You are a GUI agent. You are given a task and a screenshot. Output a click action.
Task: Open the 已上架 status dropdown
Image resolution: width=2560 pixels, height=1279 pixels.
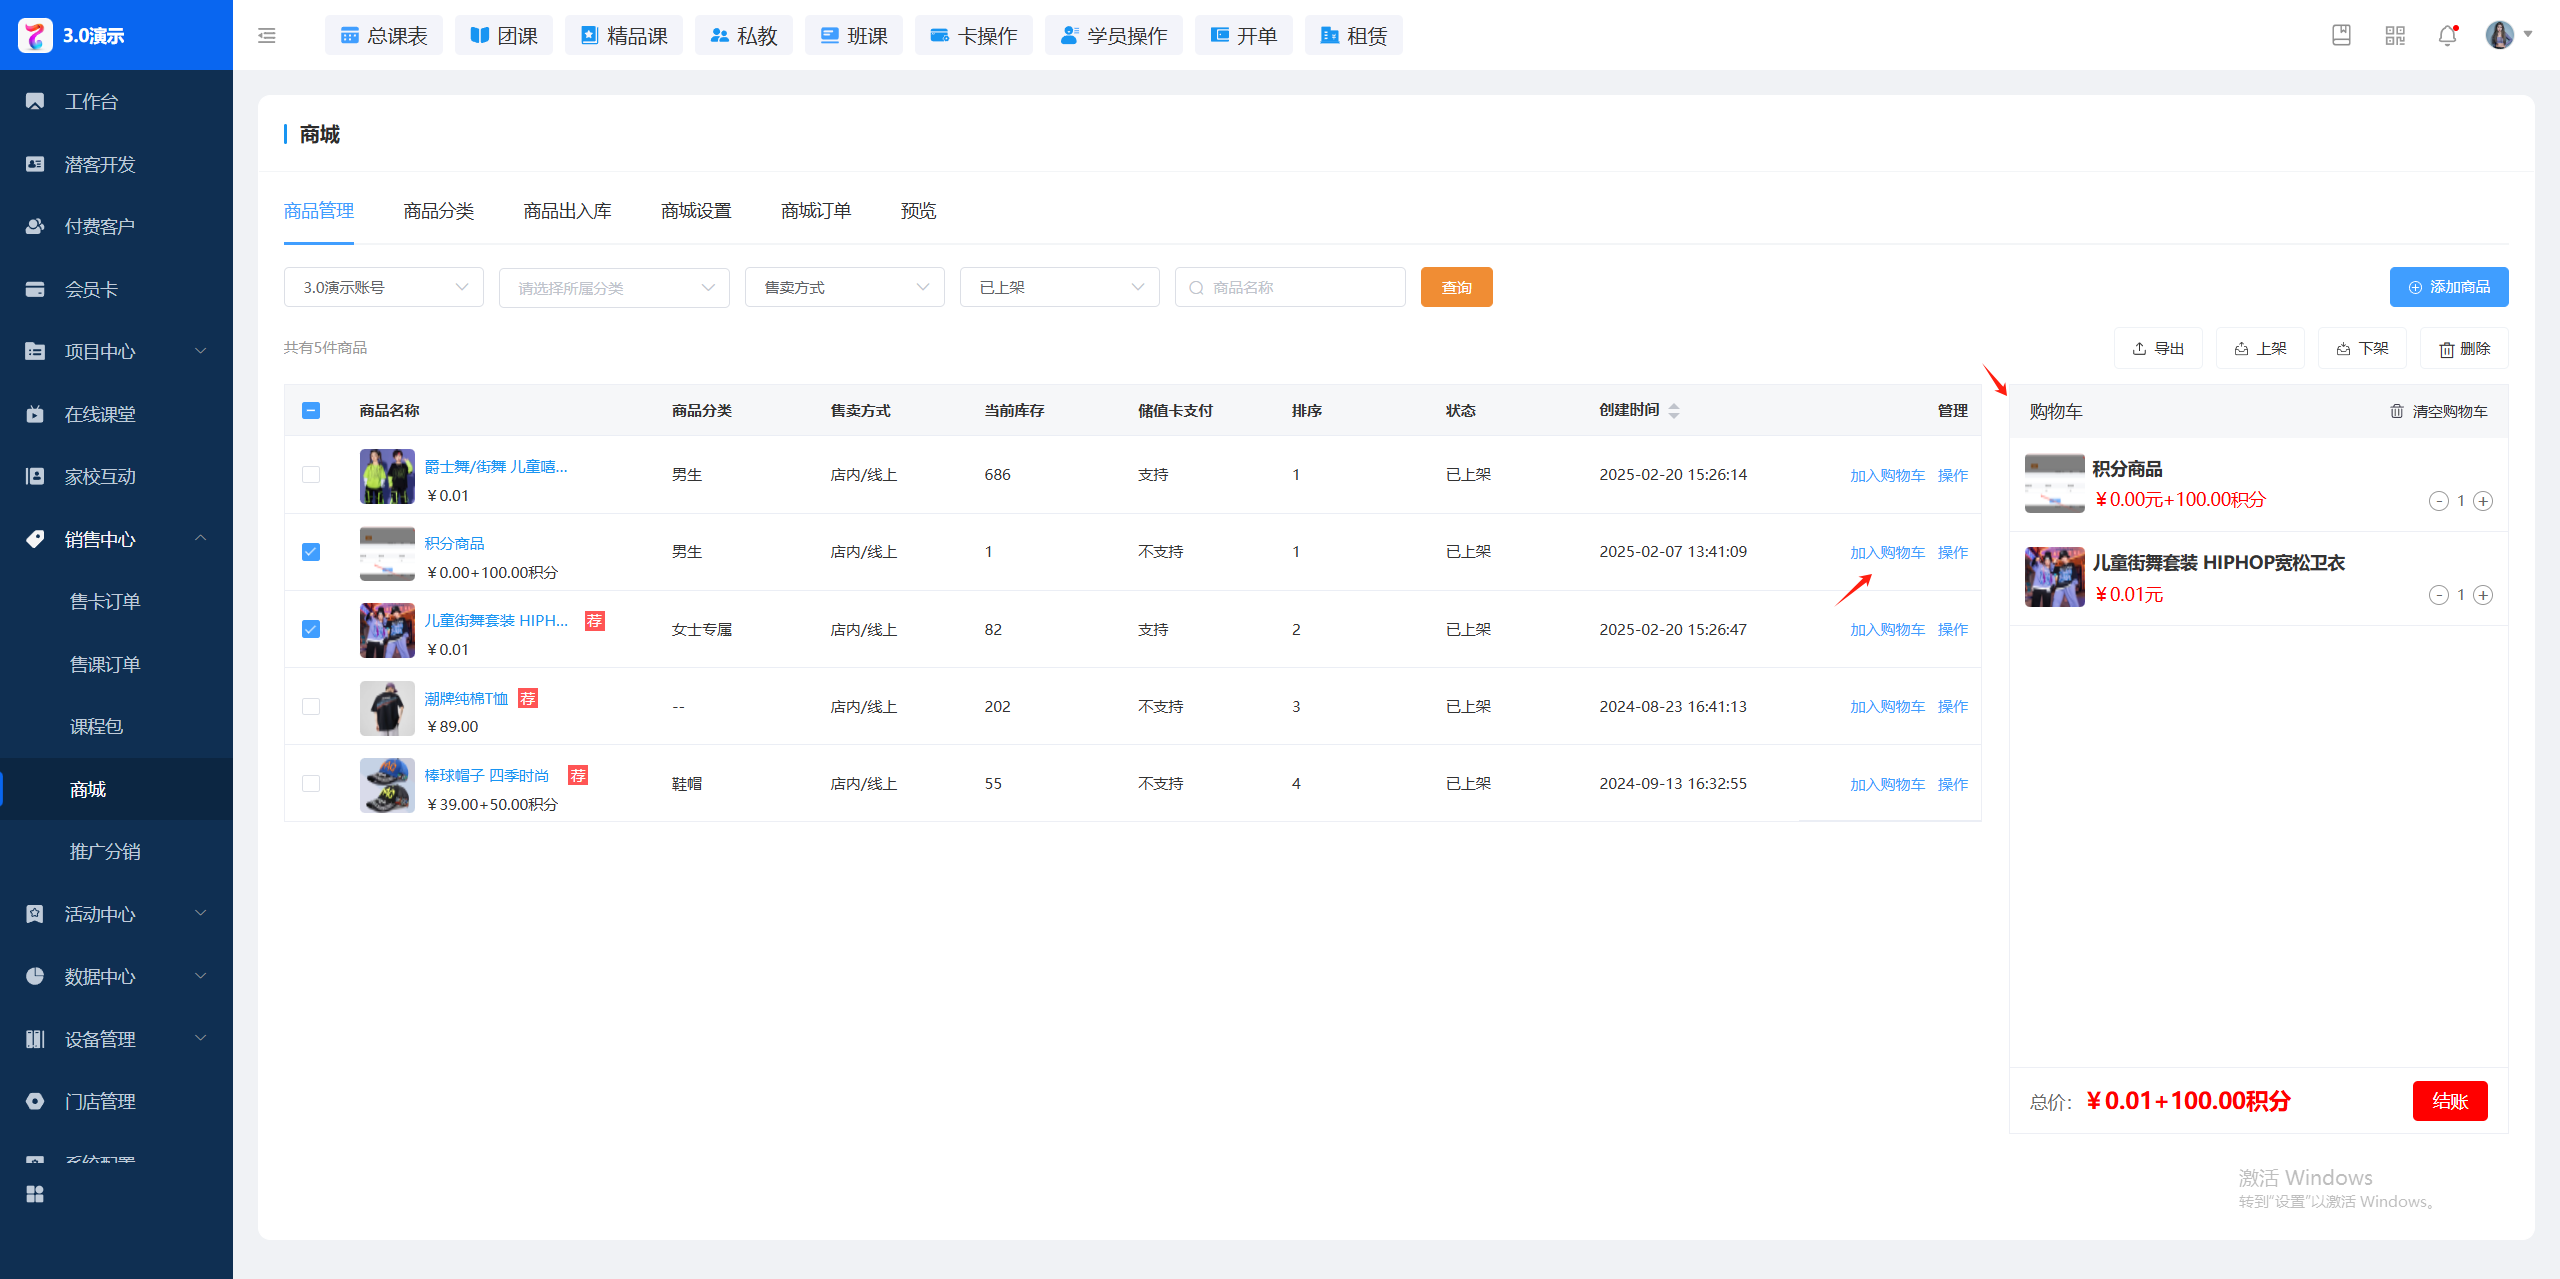coord(1059,287)
